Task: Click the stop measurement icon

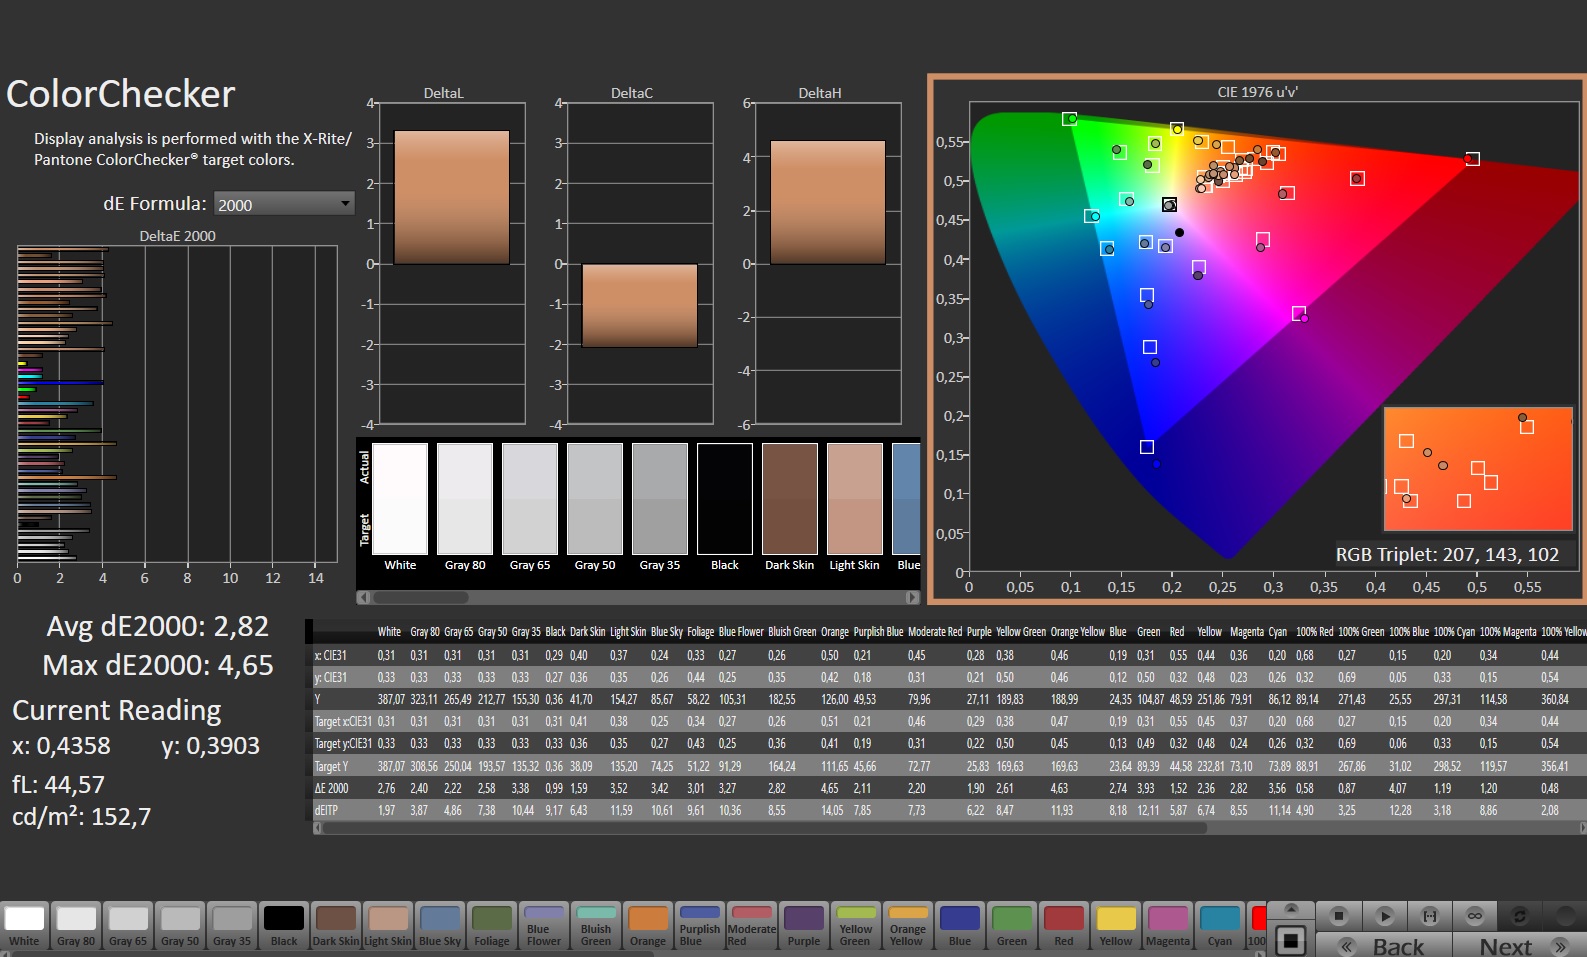Action: pyautogui.click(x=1339, y=915)
